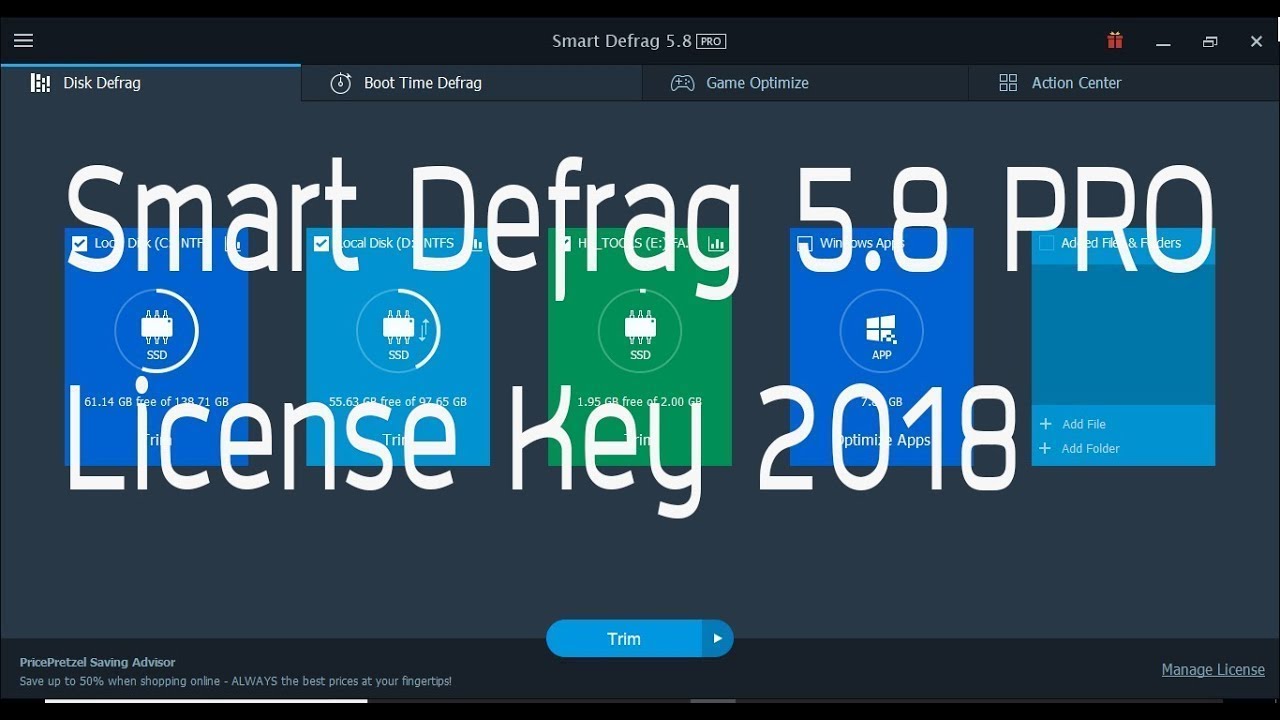Enable the Windows Apps checkbox
The width and height of the screenshot is (1280, 720).
(x=804, y=243)
